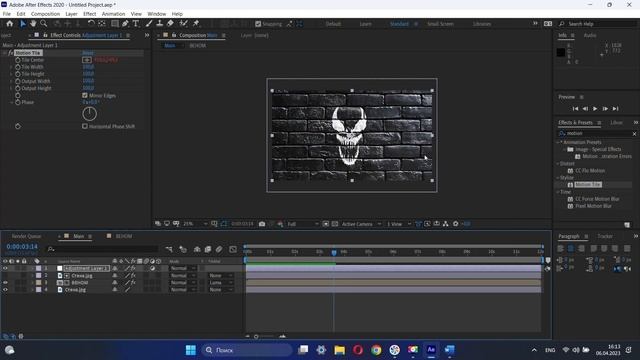Click the Windows Start button
This screenshot has height=360, width=640.
[x=191, y=350]
